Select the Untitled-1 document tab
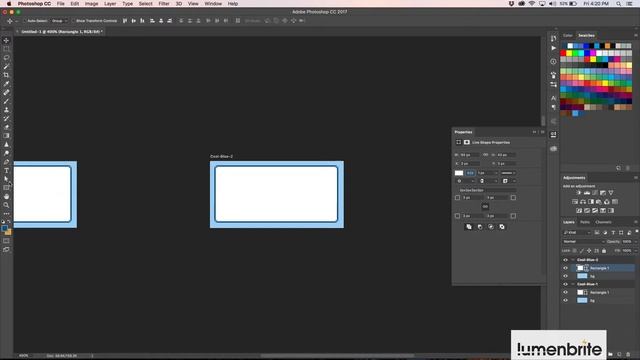This screenshot has height=360, width=640. (x=61, y=31)
